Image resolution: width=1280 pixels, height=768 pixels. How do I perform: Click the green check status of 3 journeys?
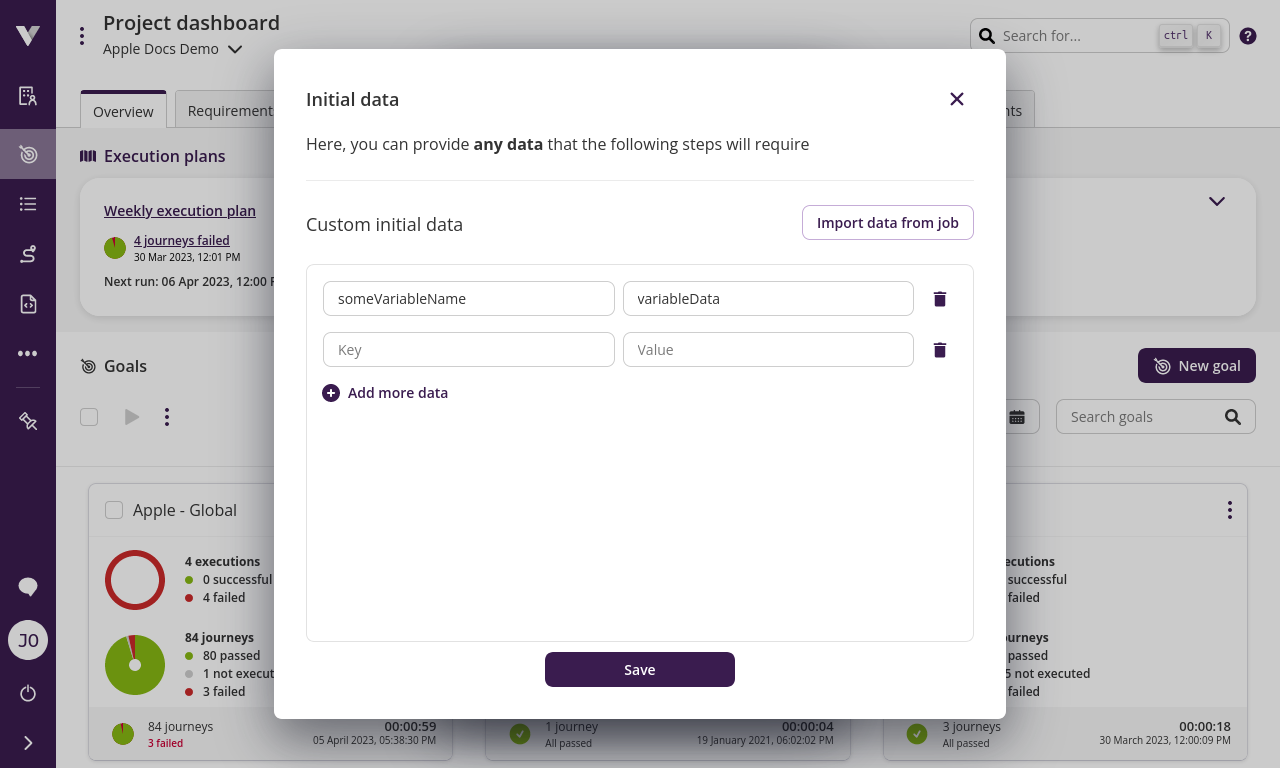click(917, 734)
